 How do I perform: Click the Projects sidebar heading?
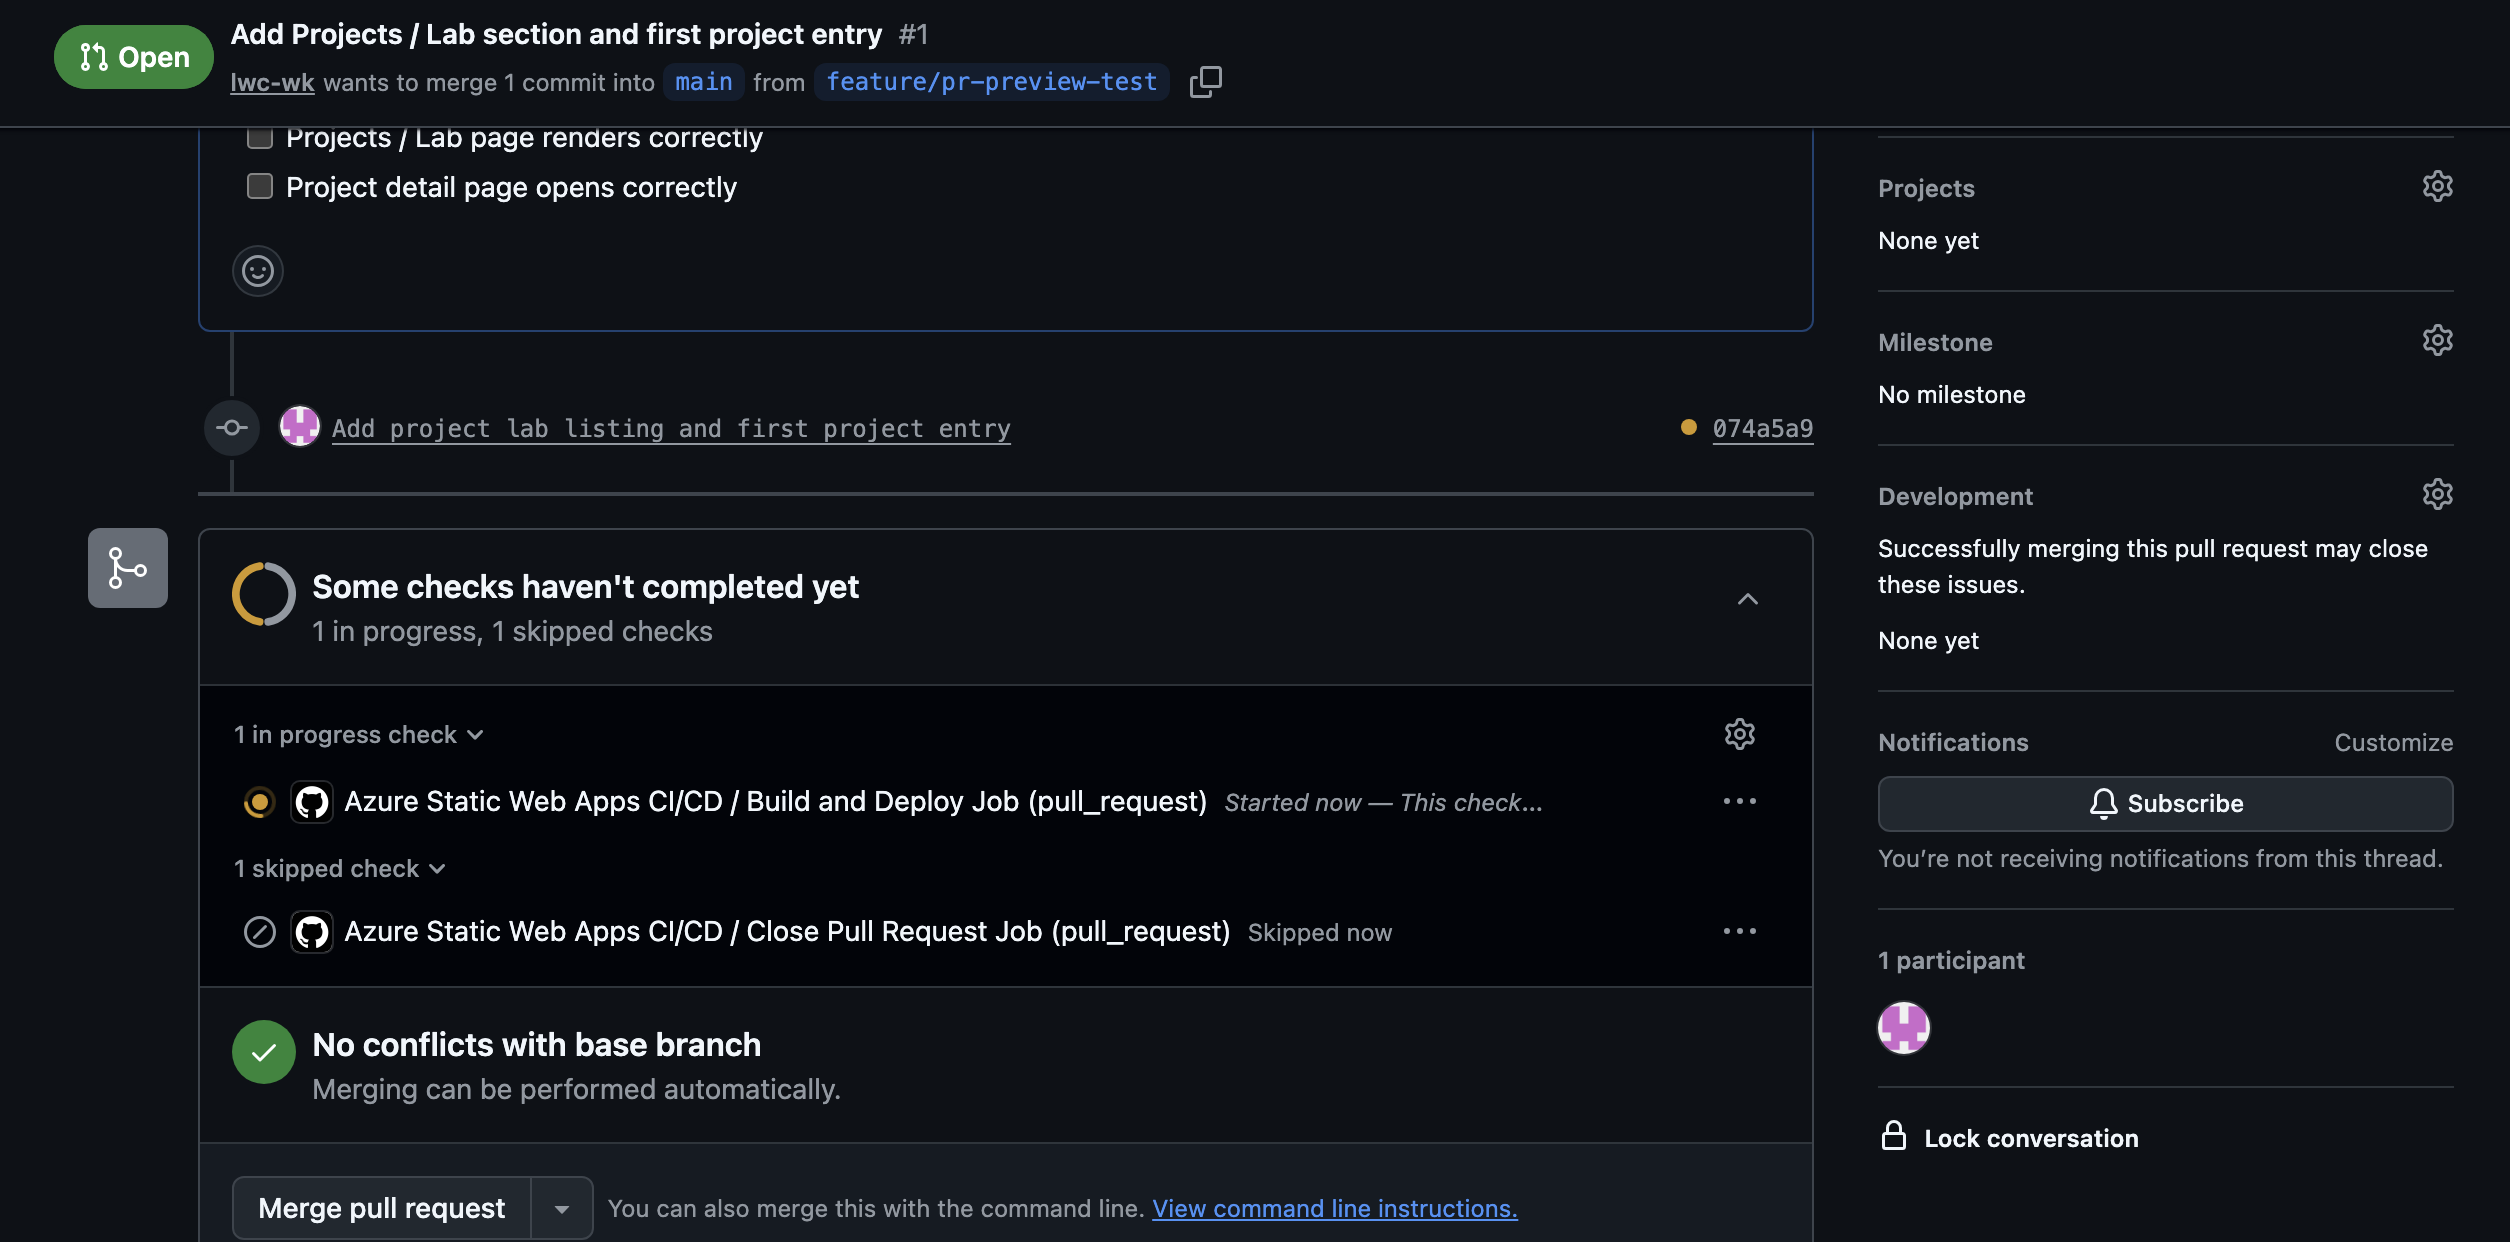[x=1926, y=189]
